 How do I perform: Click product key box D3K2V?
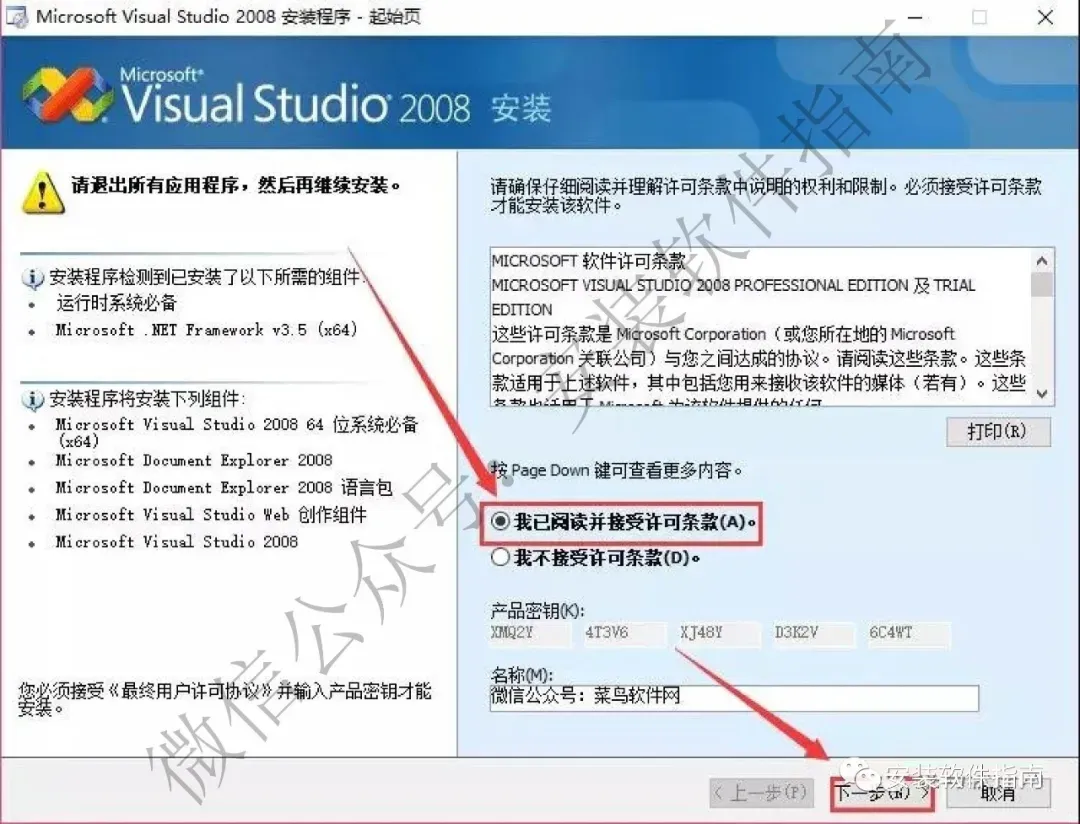814,633
